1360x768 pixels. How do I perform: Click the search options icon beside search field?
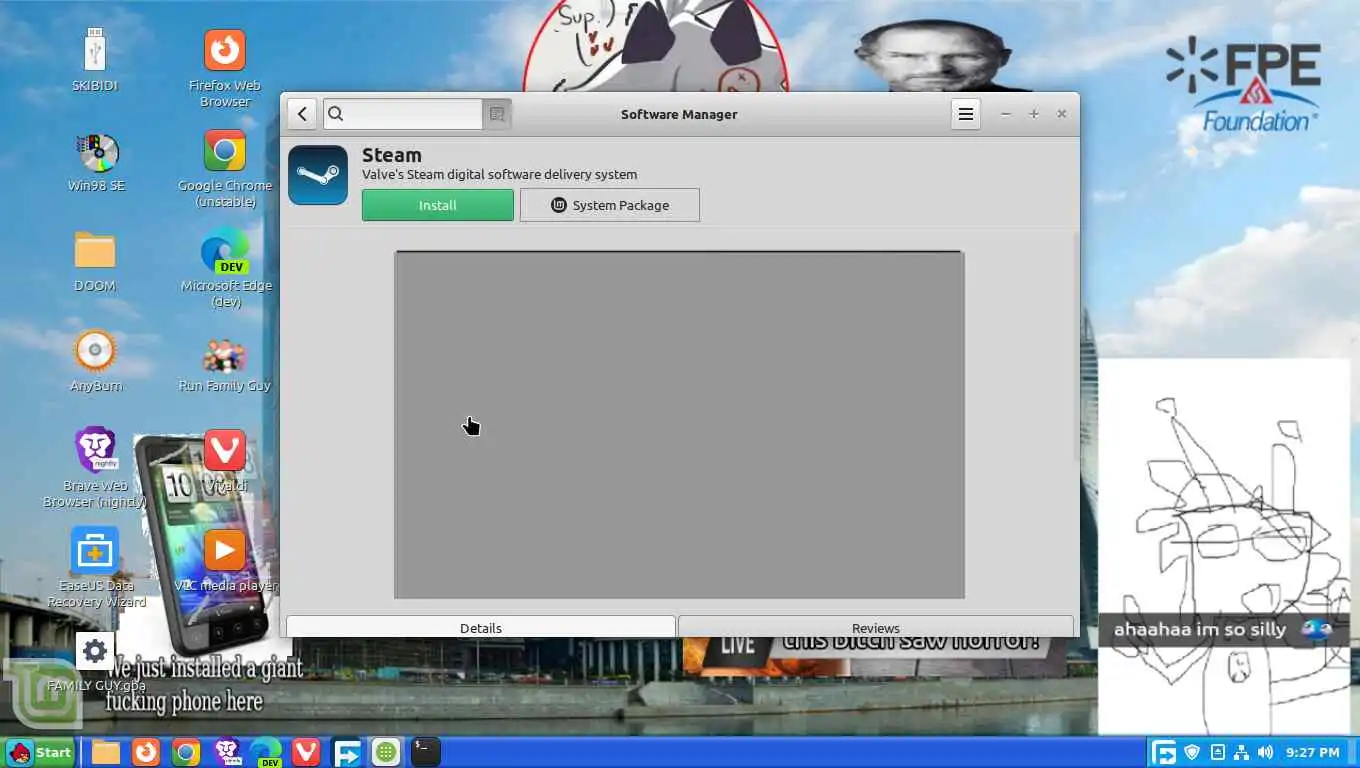coord(497,114)
